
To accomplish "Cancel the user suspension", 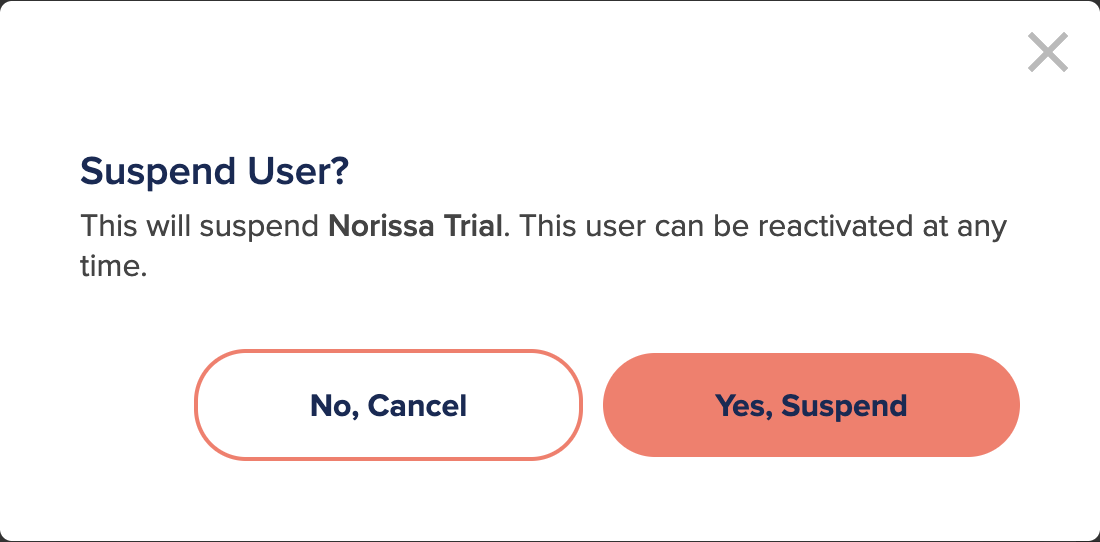I will point(388,405).
